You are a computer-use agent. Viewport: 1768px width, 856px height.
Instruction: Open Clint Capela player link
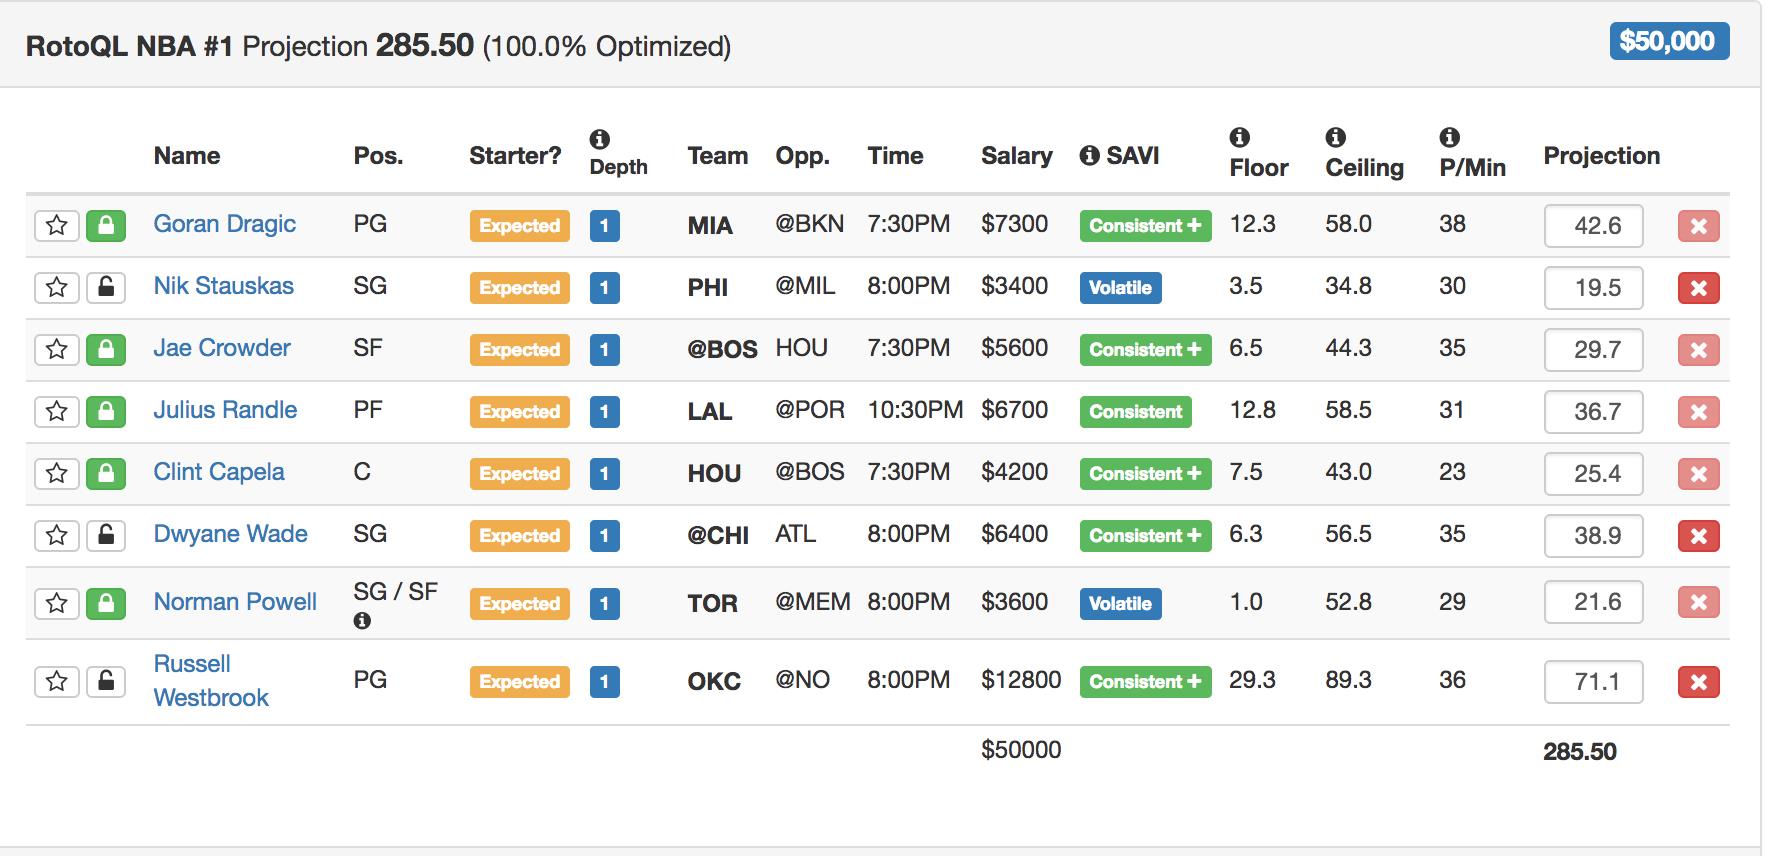(218, 472)
